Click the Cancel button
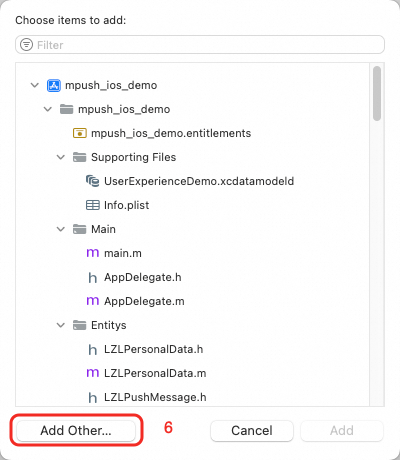Viewport: 400px width, 460px height. [252, 430]
